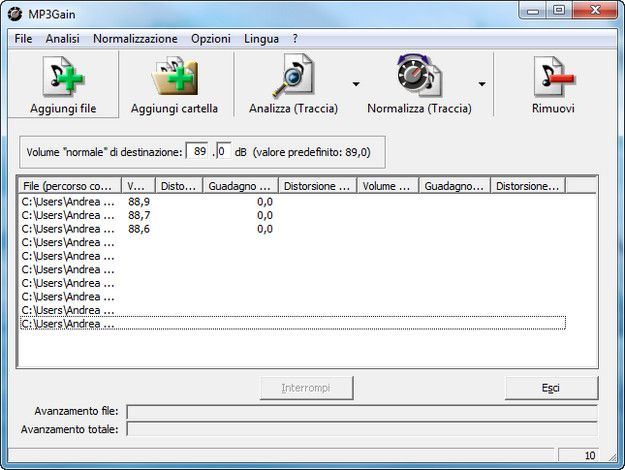Open the Opzioni menu
Image resolution: width=625 pixels, height=470 pixels.
(x=209, y=38)
